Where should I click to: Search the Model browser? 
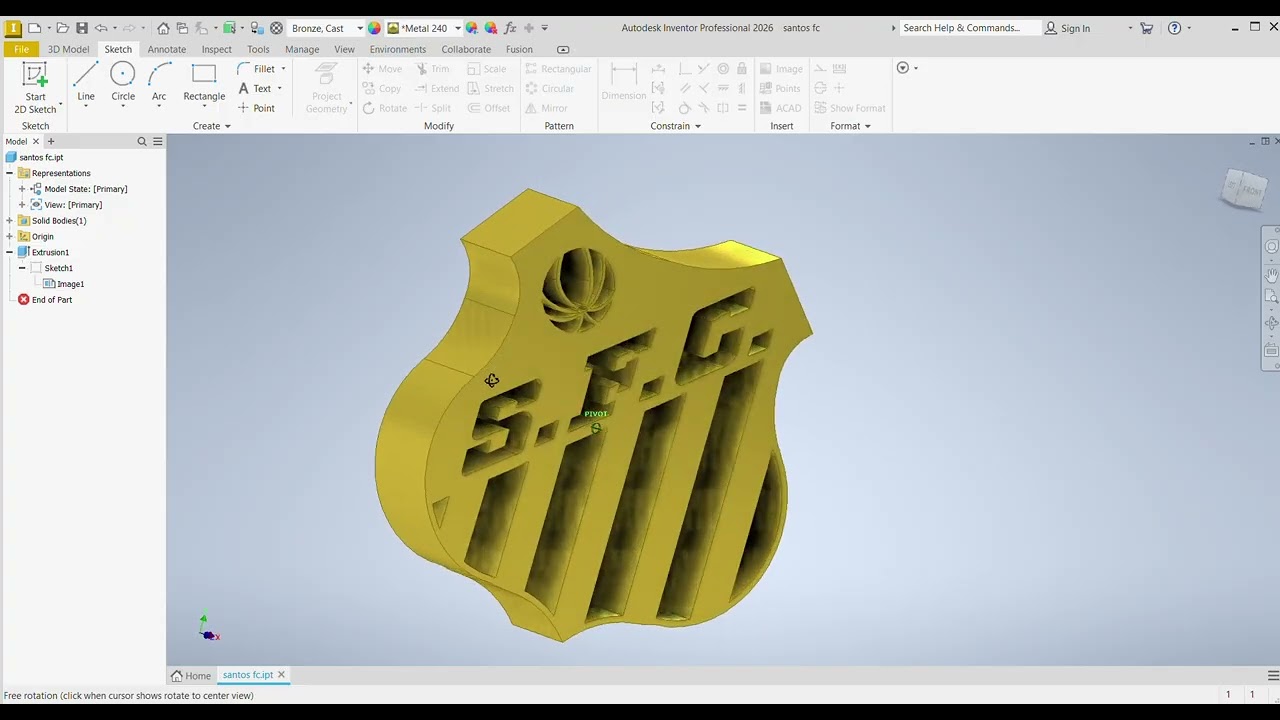pos(142,142)
